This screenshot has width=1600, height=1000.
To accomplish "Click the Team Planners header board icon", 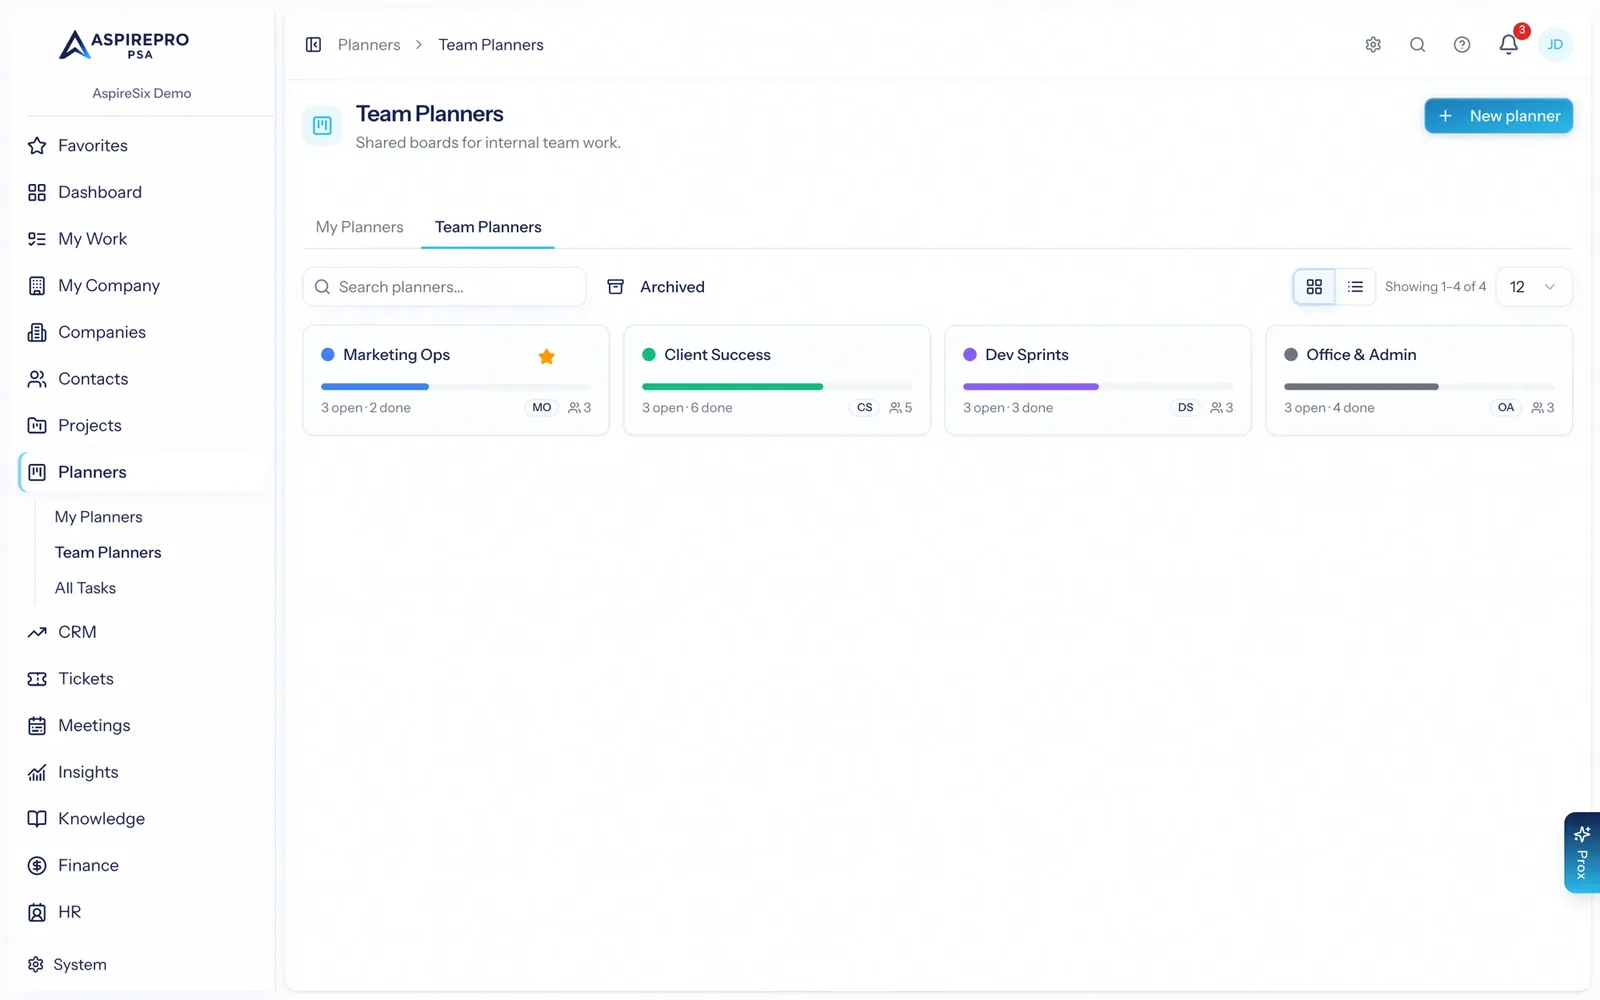I will click(322, 126).
